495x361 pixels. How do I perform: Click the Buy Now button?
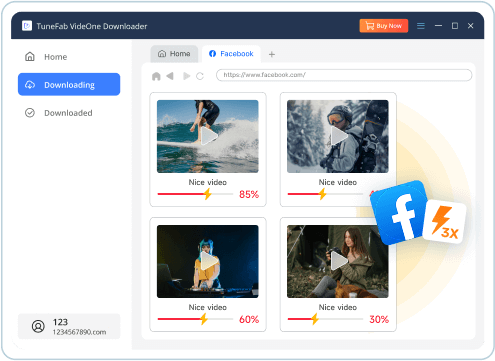(x=384, y=26)
